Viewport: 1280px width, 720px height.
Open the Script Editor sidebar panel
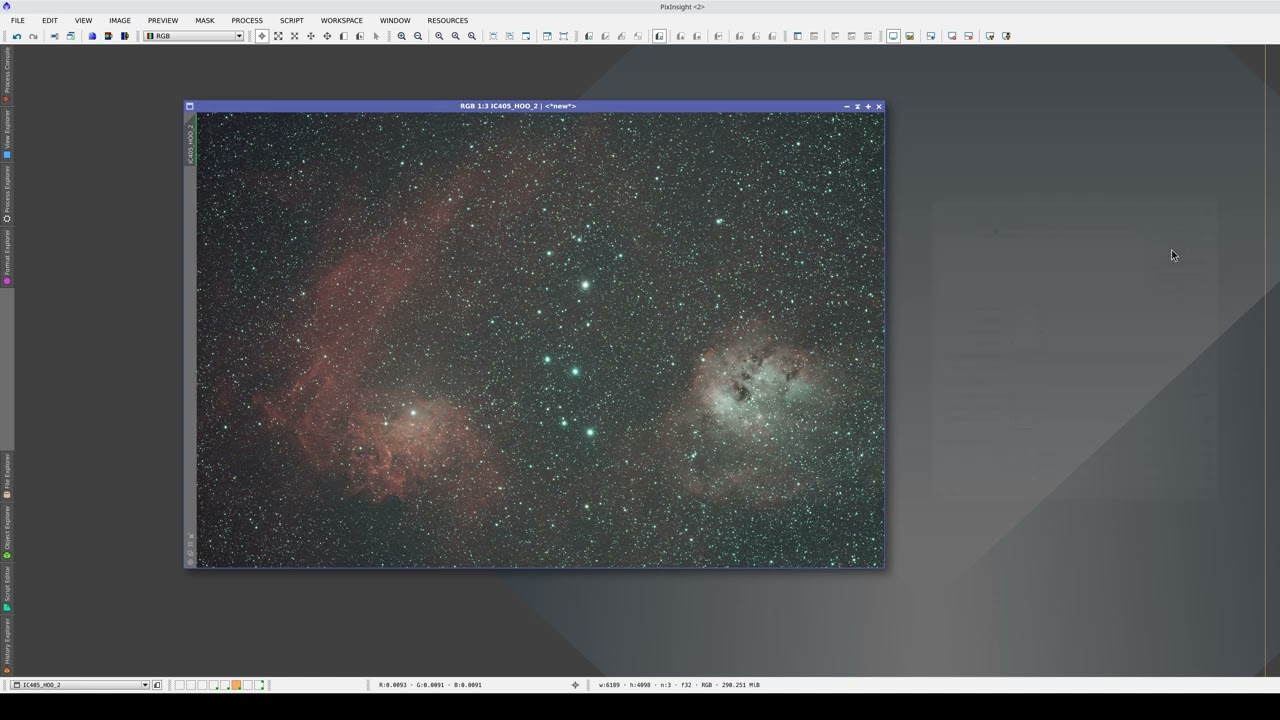(7, 588)
